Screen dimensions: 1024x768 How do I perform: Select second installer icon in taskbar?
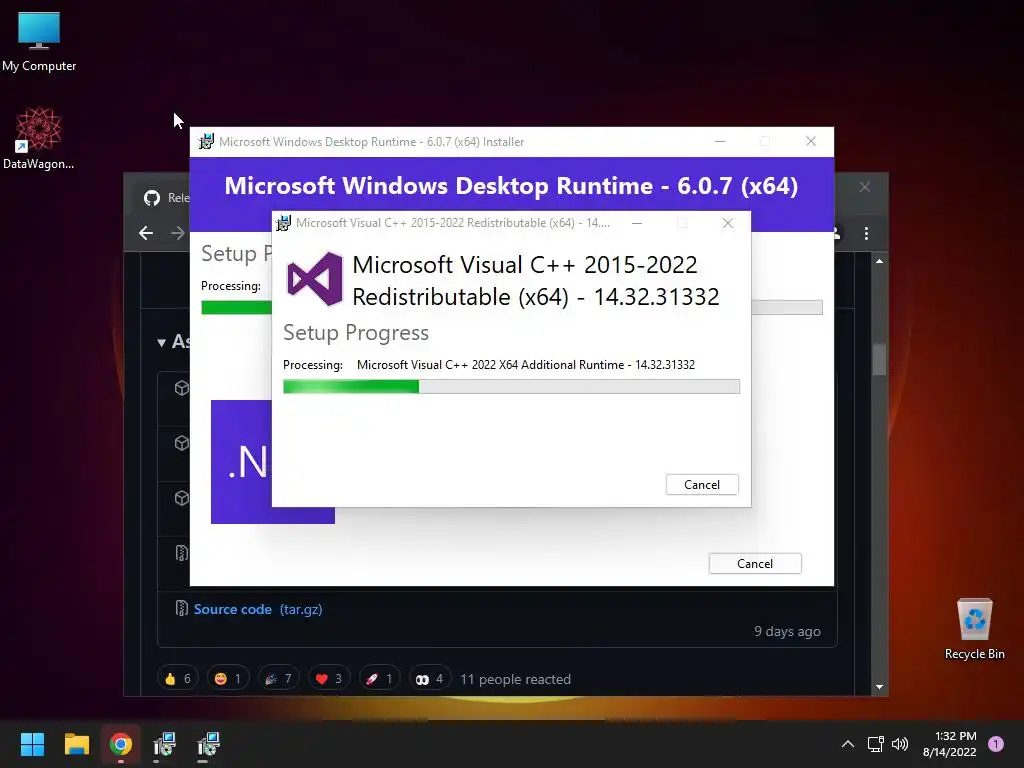click(x=209, y=744)
